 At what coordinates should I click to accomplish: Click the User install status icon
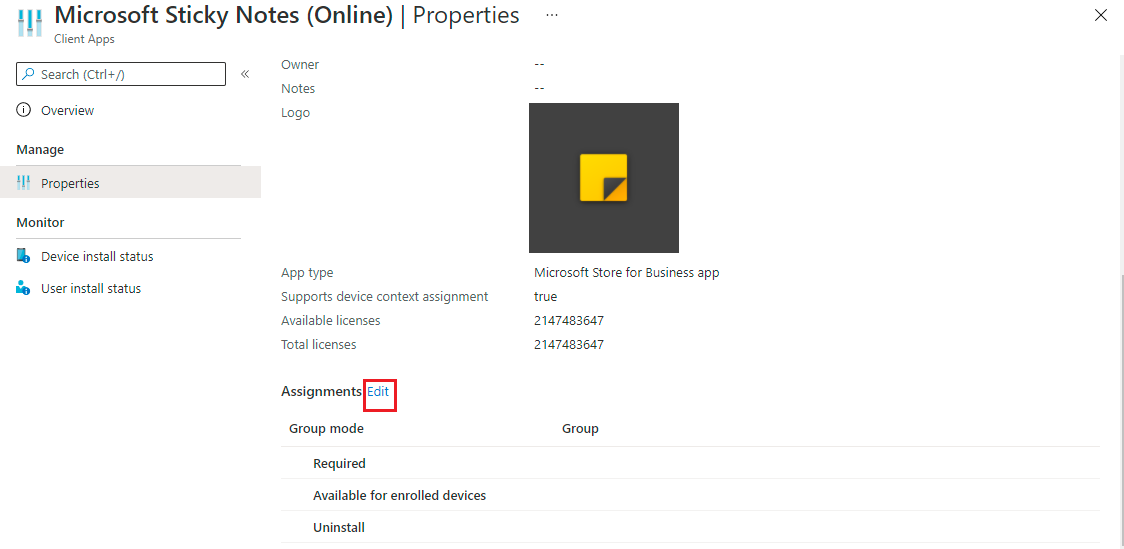point(24,288)
